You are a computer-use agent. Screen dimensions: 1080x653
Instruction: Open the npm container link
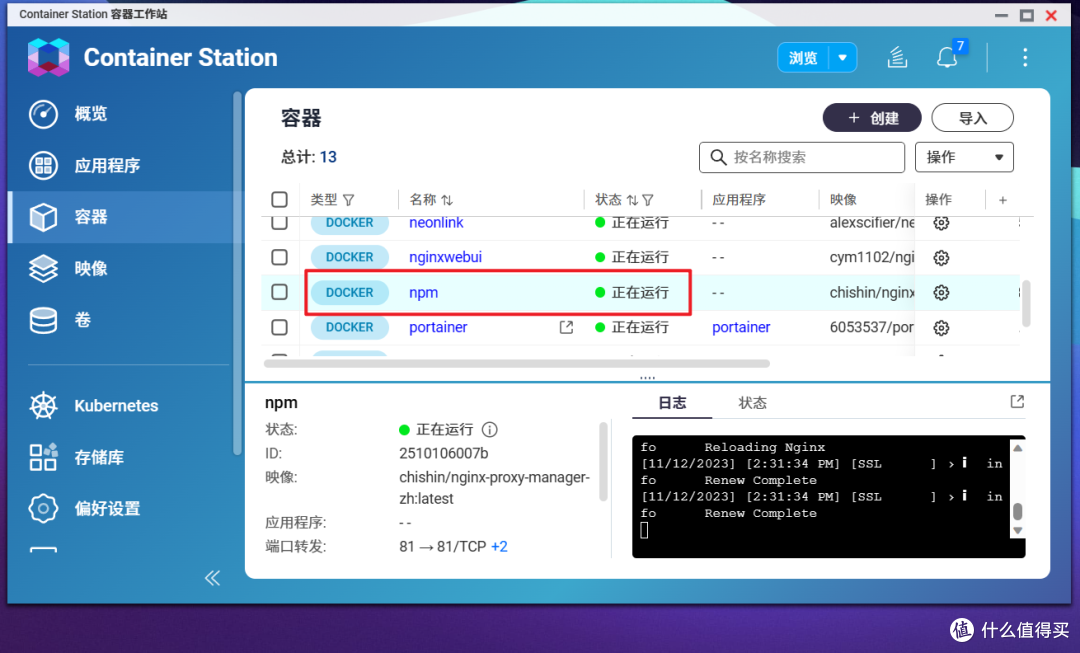pos(423,293)
